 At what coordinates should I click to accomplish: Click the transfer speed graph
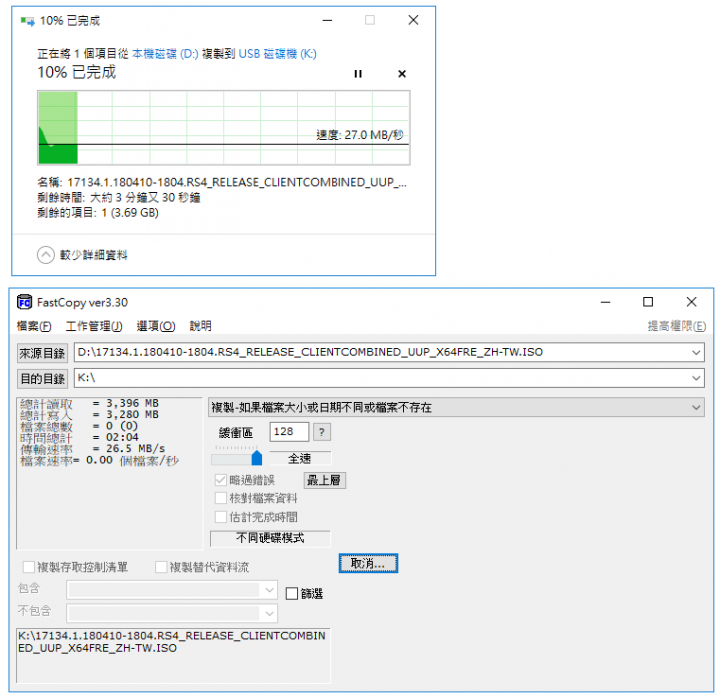(x=224, y=128)
